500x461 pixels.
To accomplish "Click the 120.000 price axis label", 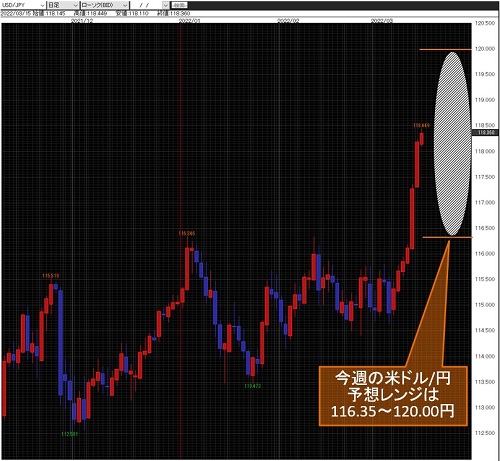I will pyautogui.click(x=485, y=49).
